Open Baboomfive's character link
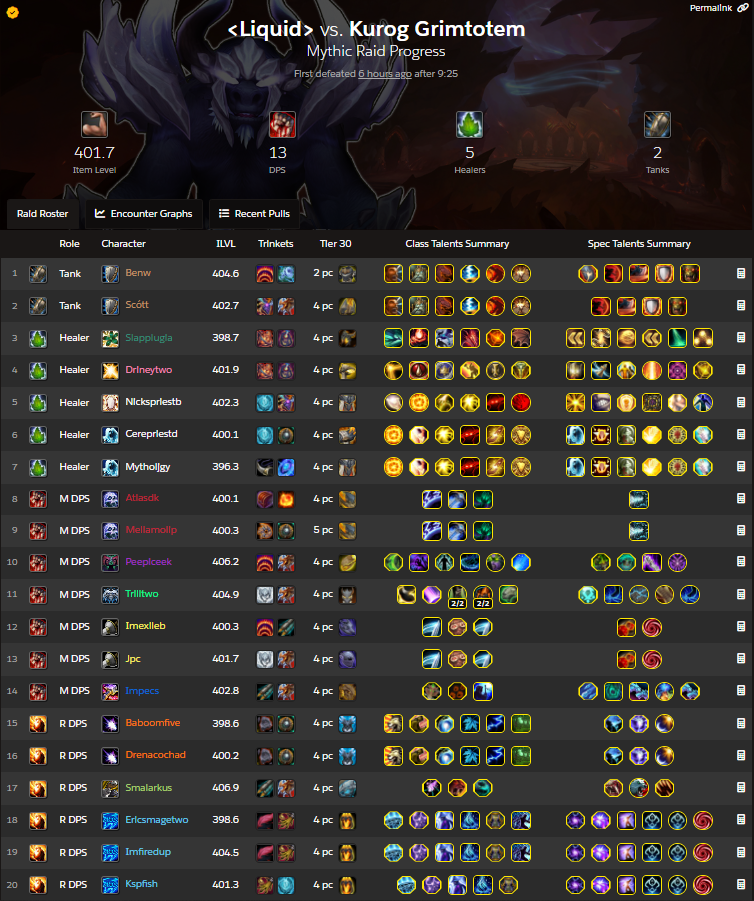Screen dimensions: 754x901 (x=153, y=723)
